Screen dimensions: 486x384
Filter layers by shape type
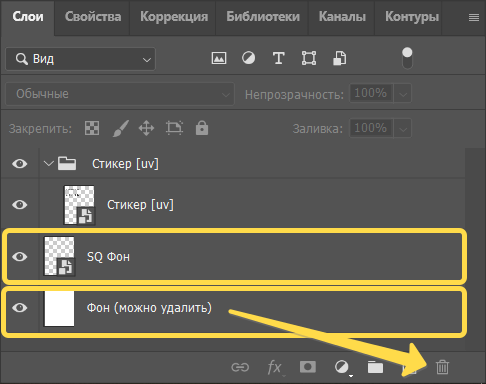(x=309, y=58)
